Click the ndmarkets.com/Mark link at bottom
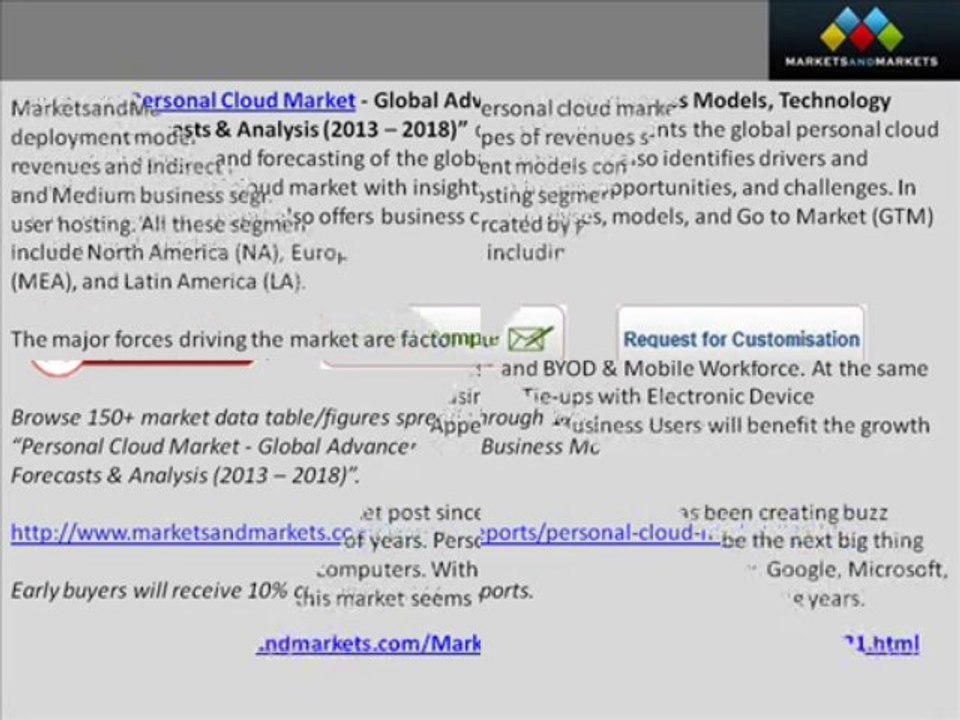The width and height of the screenshot is (960, 720). tap(369, 643)
